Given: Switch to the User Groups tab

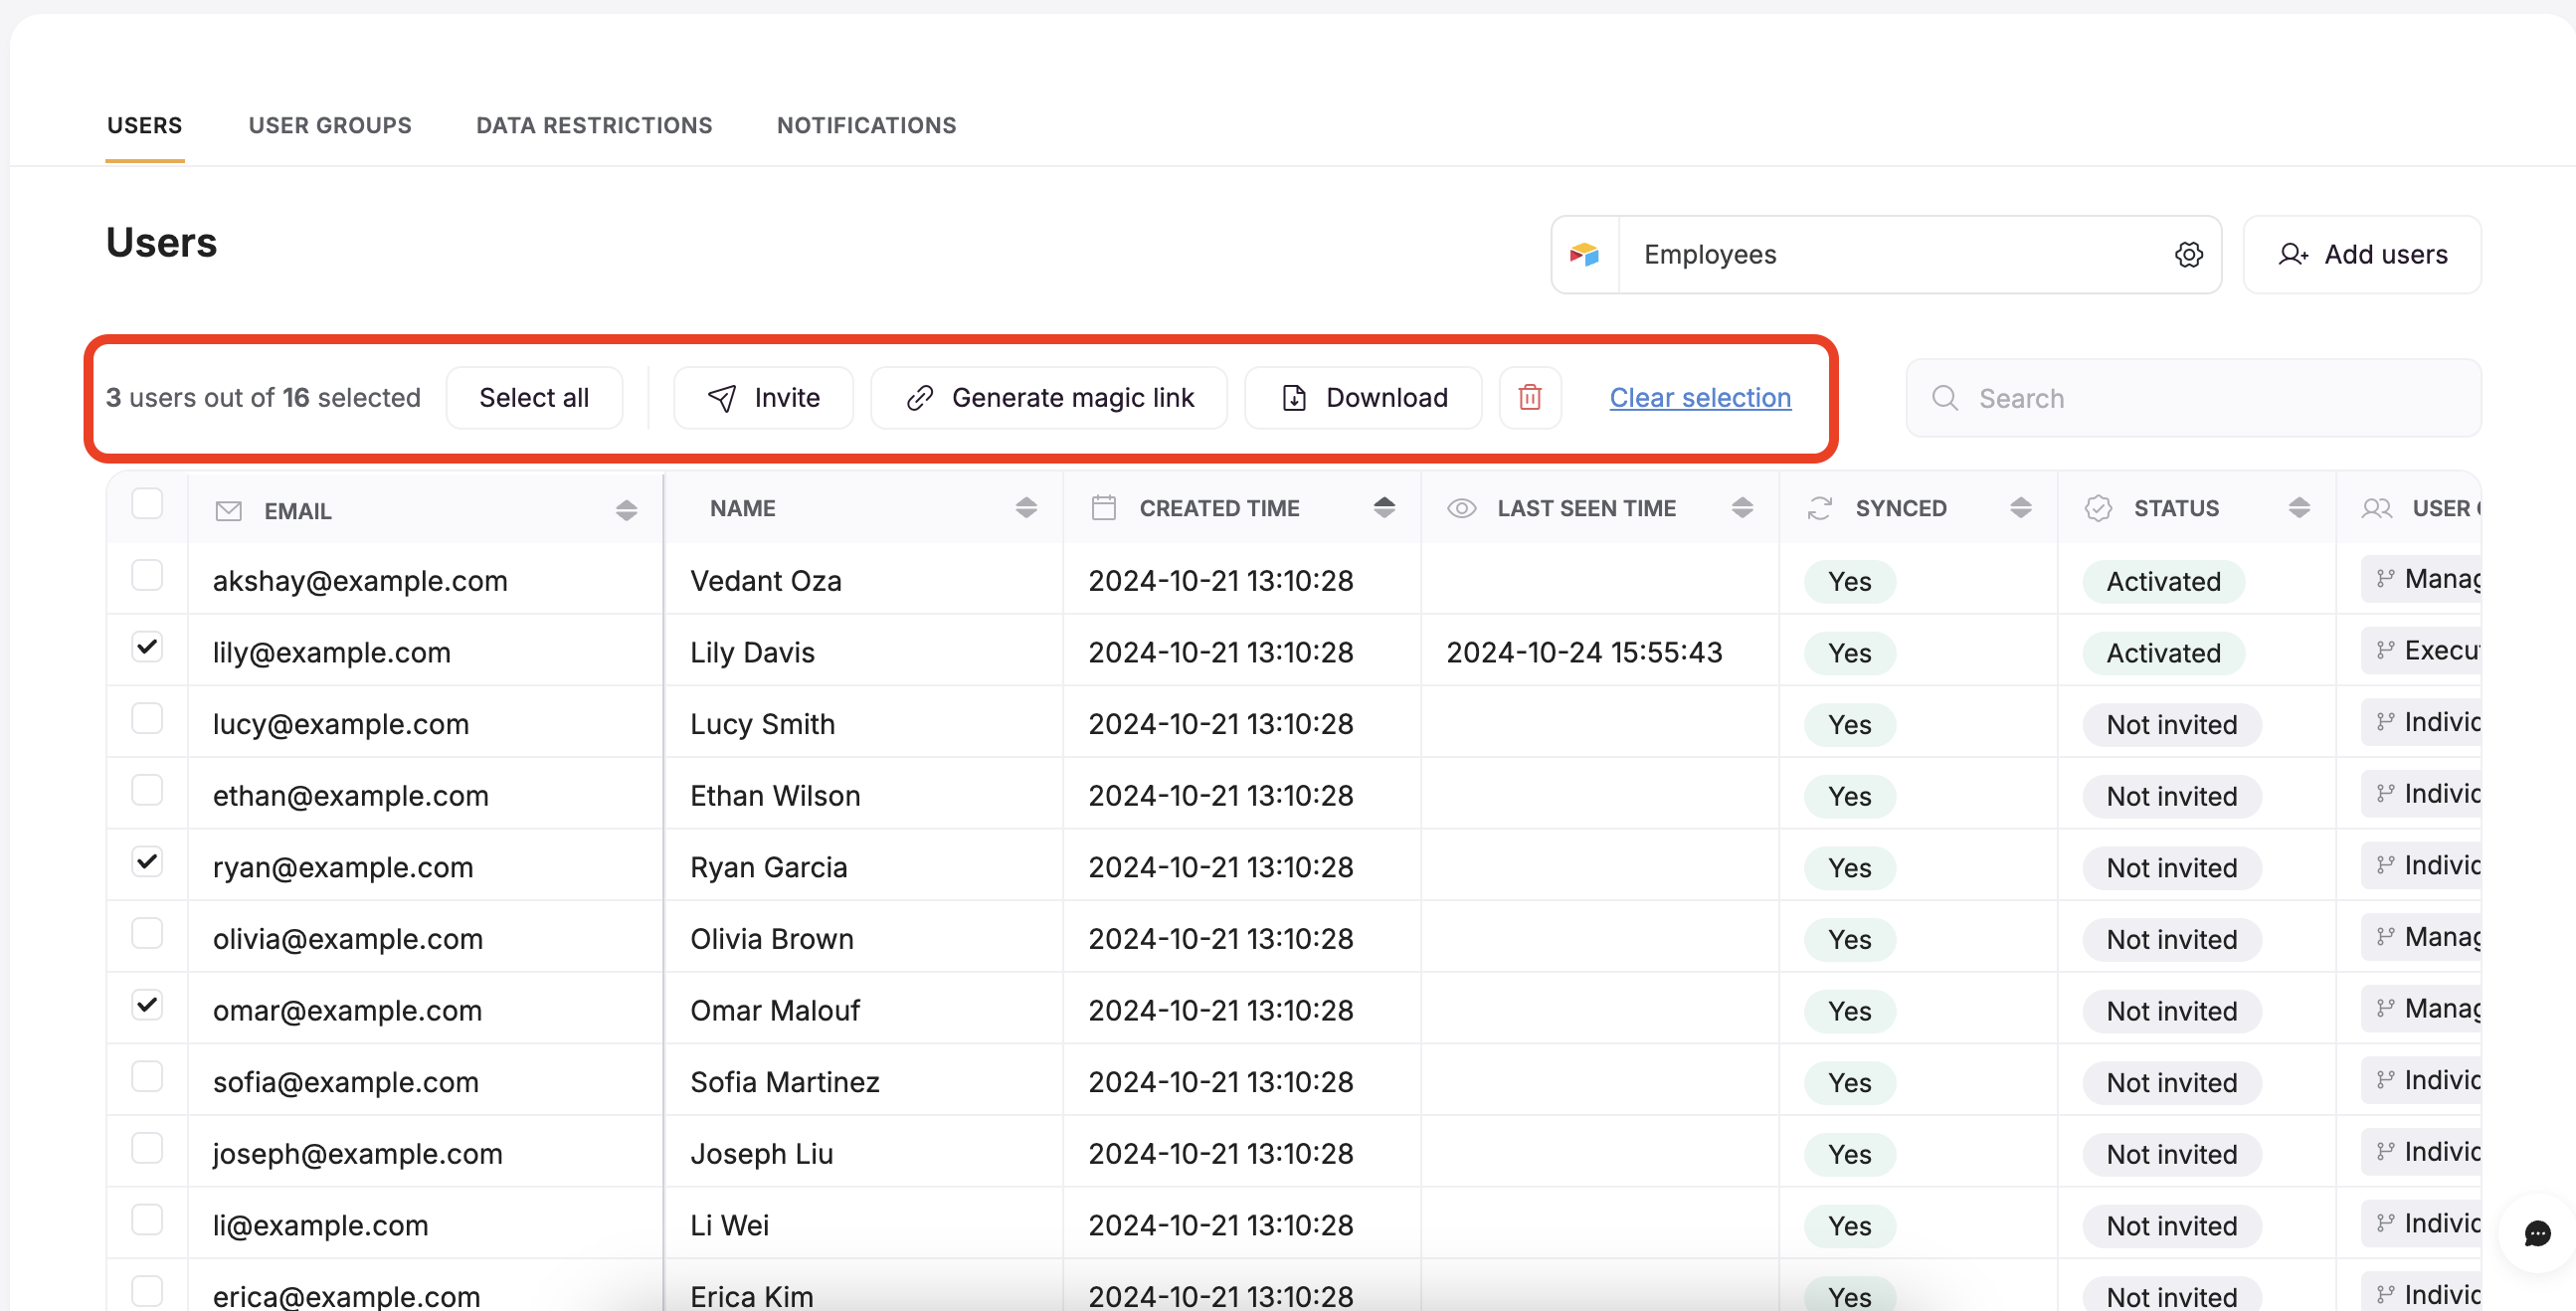Looking at the screenshot, I should [330, 125].
